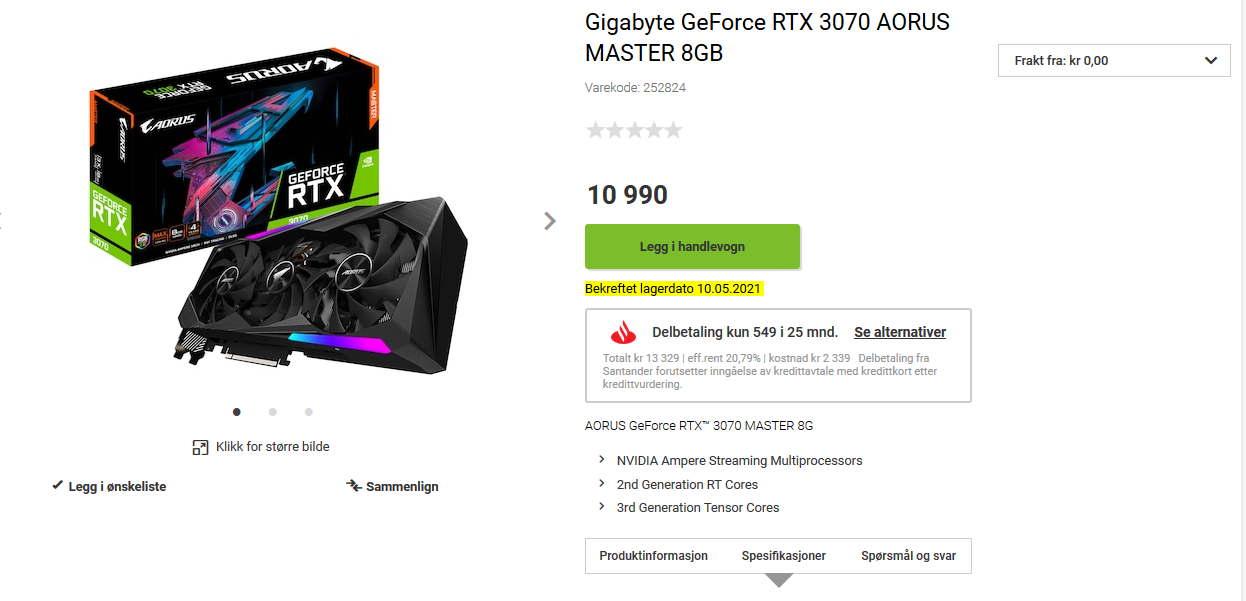
Task: Select first image carousel dot
Action: pyautogui.click(x=237, y=411)
